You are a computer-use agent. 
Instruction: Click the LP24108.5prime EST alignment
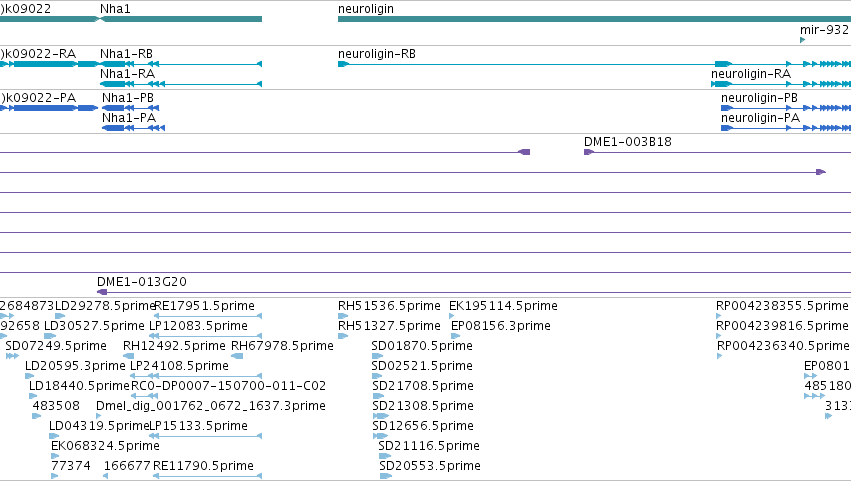click(x=196, y=376)
